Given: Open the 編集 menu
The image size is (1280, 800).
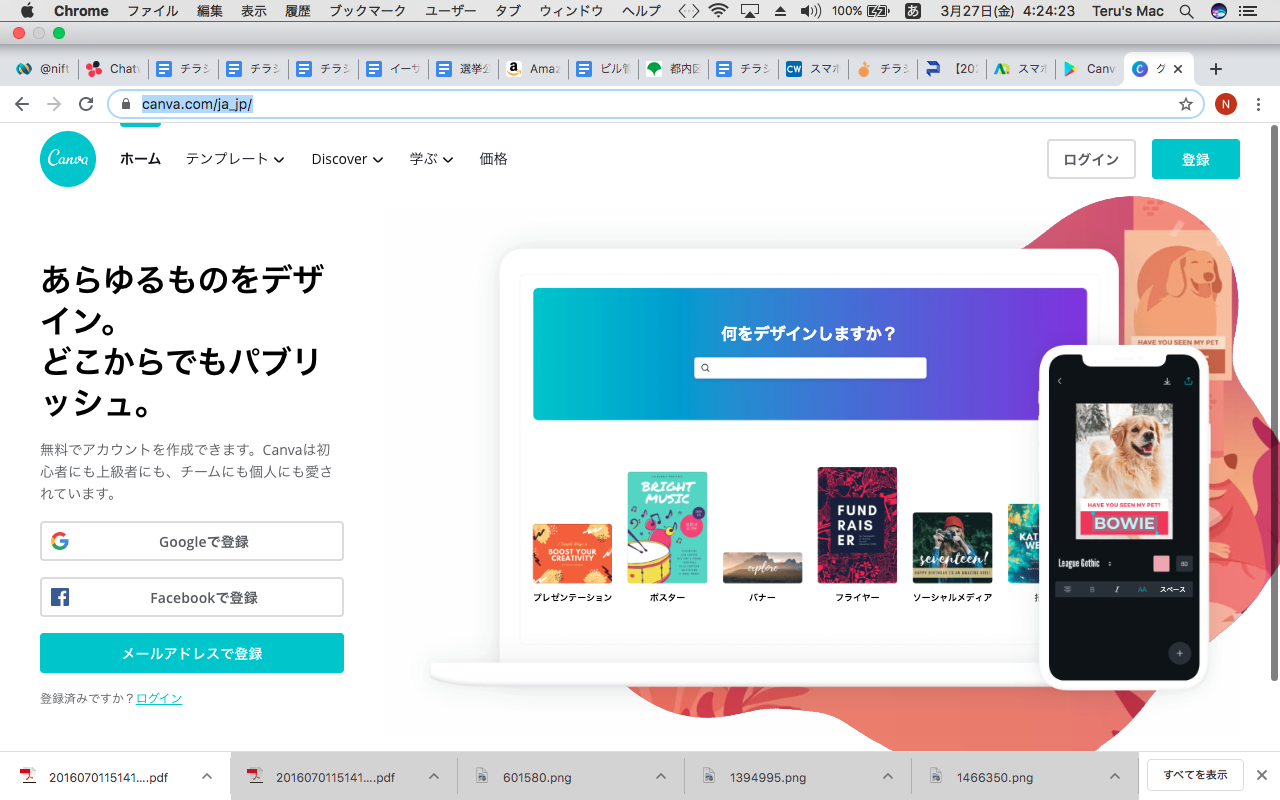Looking at the screenshot, I should tap(210, 11).
